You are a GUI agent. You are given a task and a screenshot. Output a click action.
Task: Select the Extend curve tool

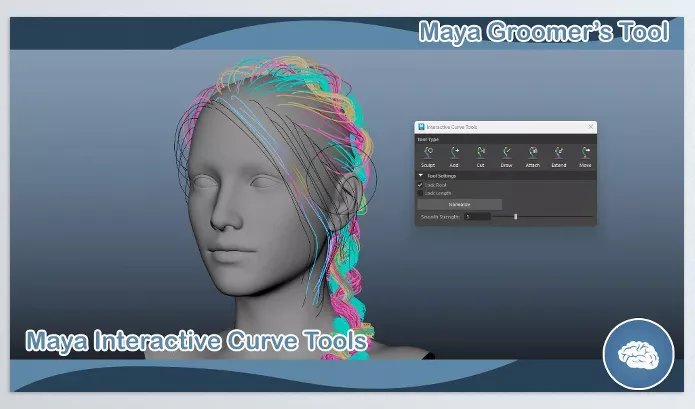coord(558,157)
